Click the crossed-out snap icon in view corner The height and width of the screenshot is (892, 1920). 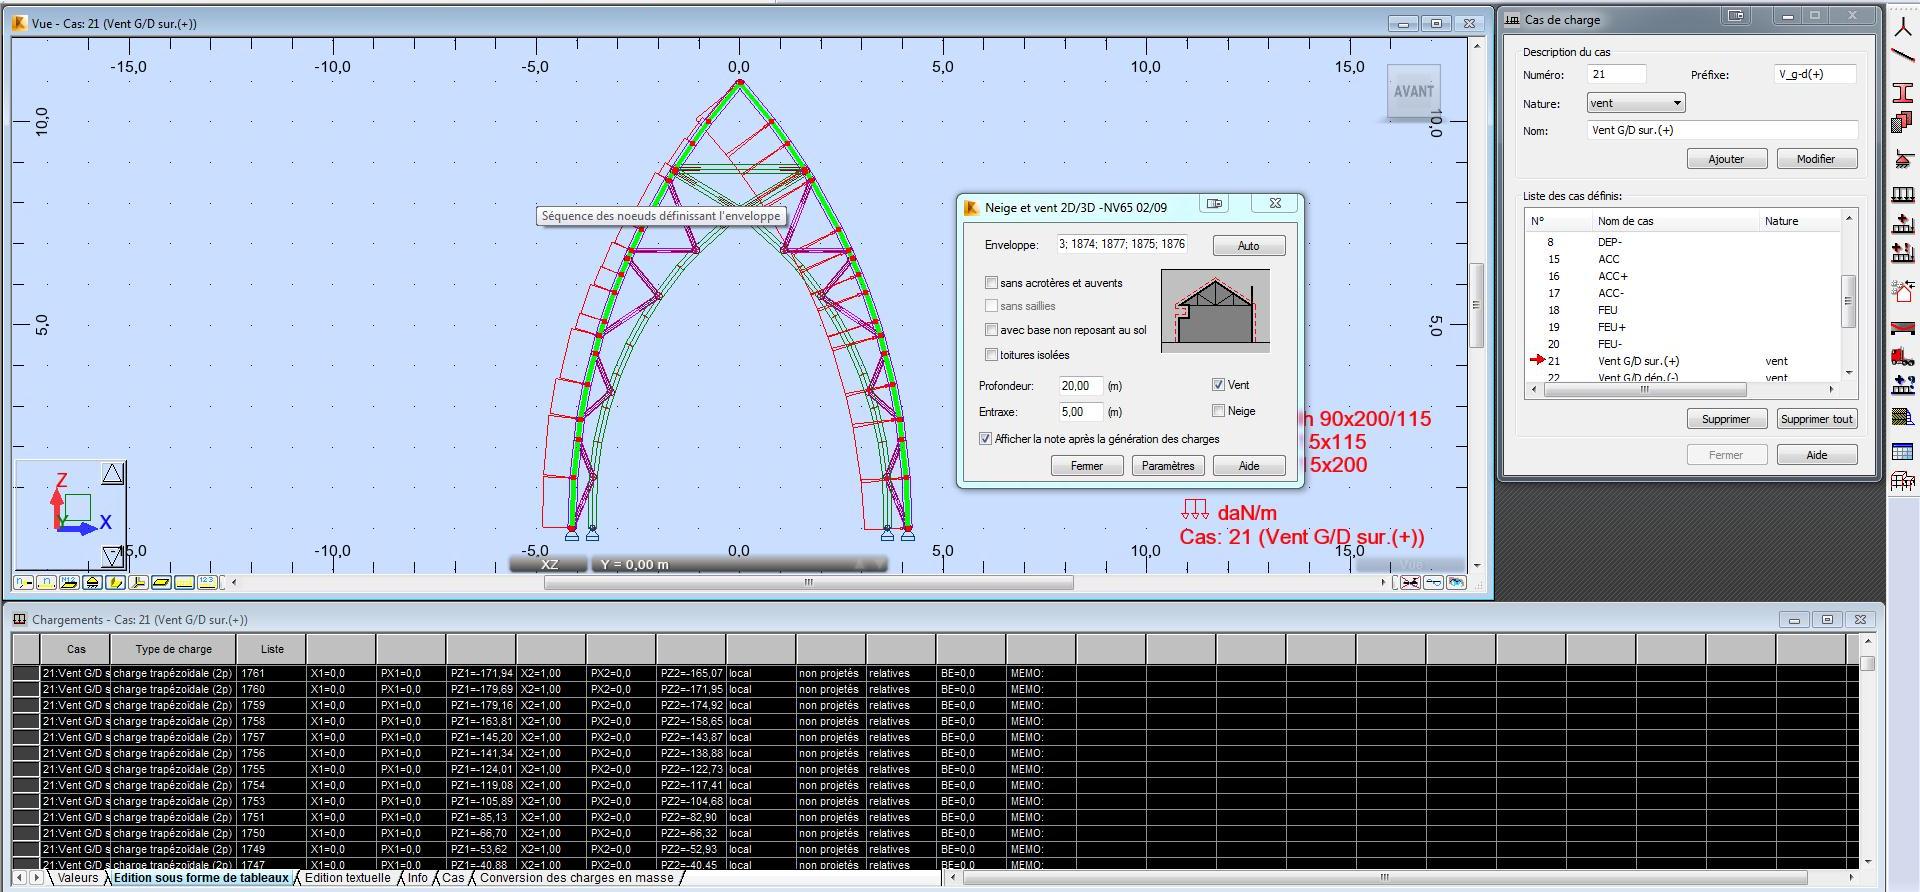pos(1410,582)
